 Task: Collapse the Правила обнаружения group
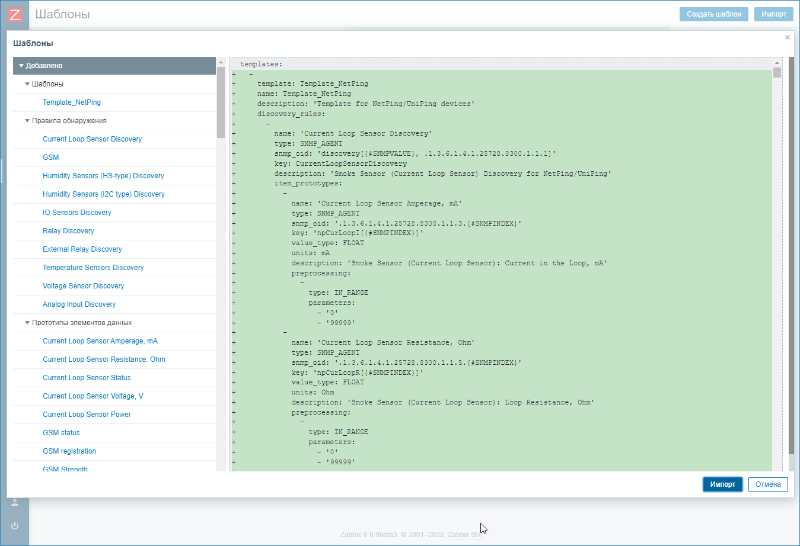tap(27, 121)
